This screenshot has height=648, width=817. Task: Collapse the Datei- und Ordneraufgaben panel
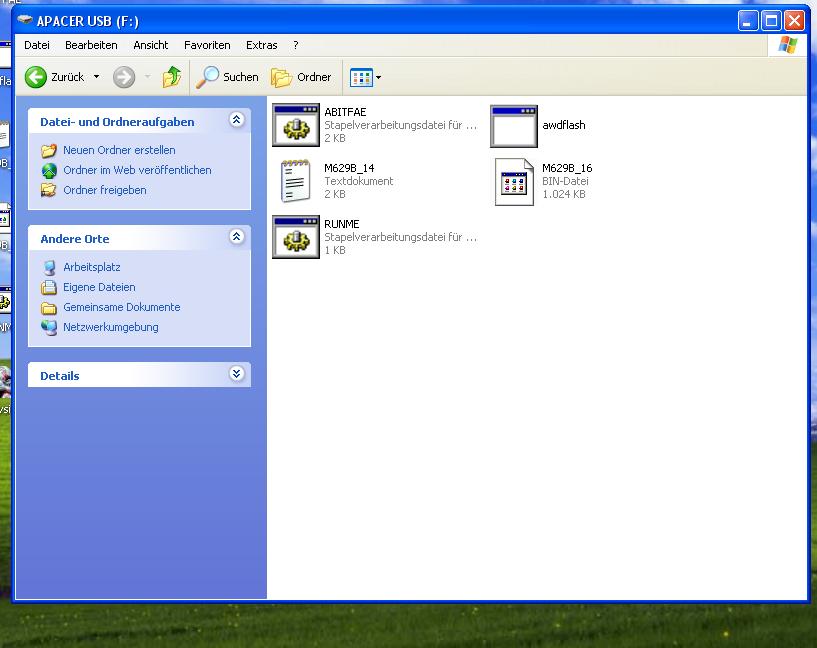[x=237, y=120]
